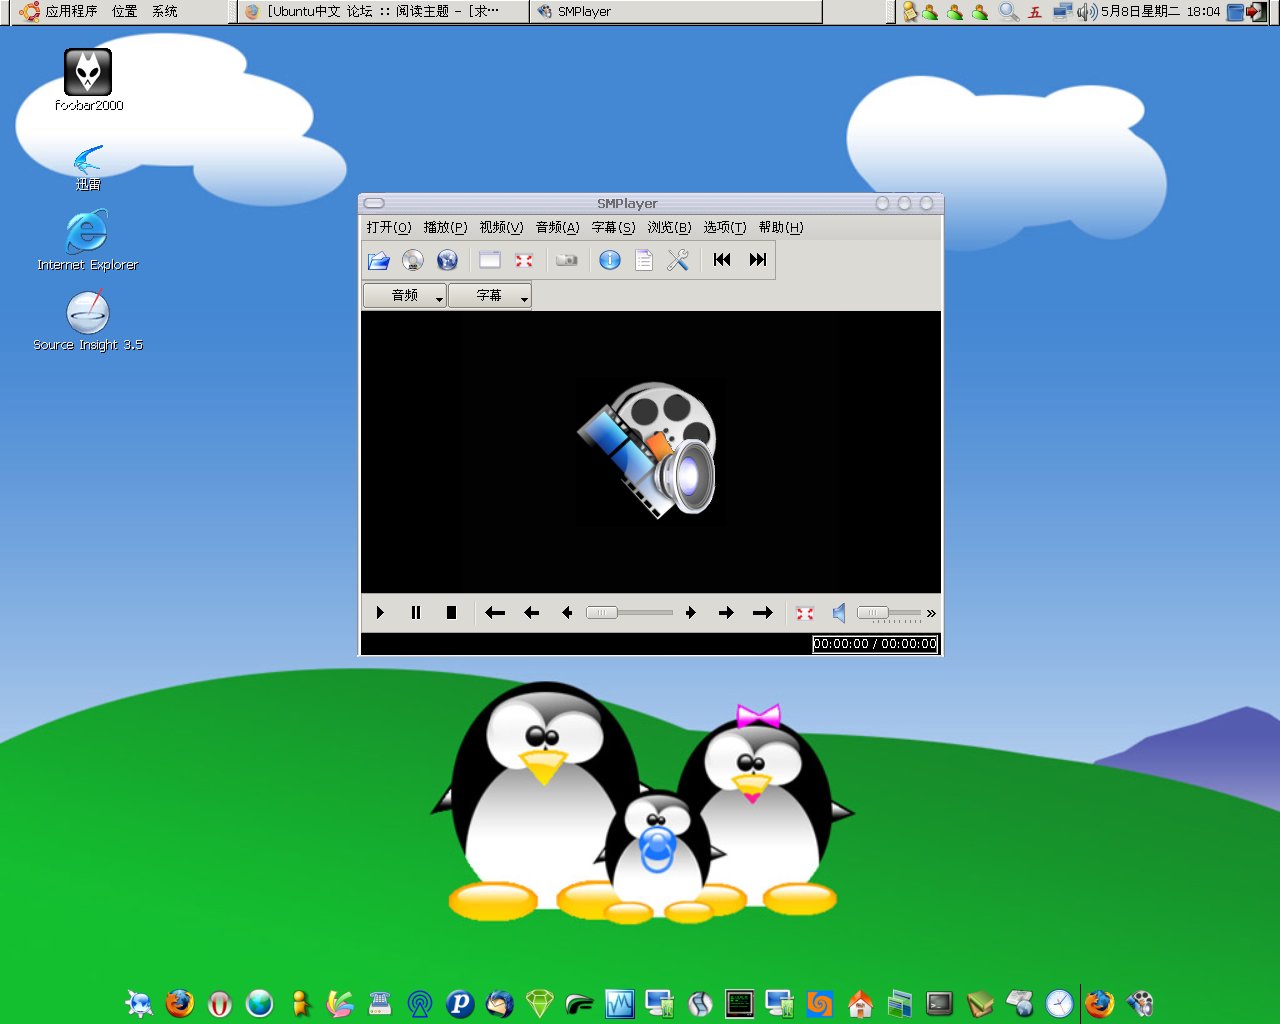Click the system volume speaker in top panel
The width and height of the screenshot is (1280, 1024).
pyautogui.click(x=1087, y=12)
